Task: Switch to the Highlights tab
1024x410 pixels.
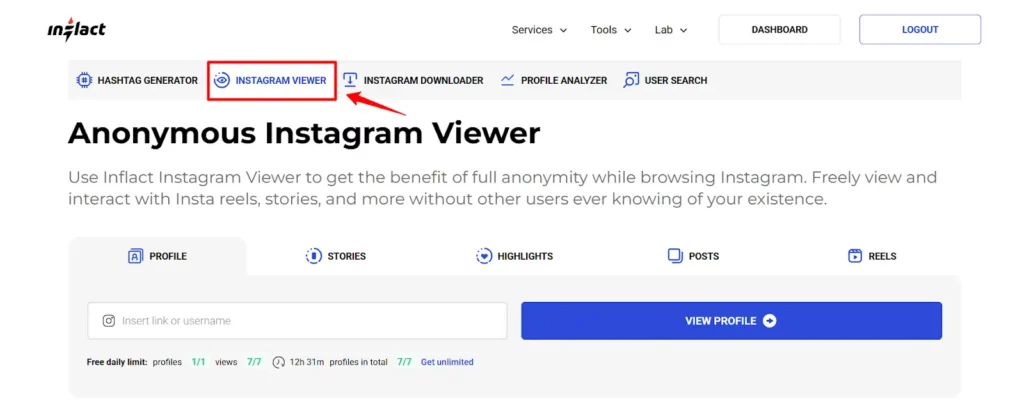Action: pyautogui.click(x=515, y=256)
